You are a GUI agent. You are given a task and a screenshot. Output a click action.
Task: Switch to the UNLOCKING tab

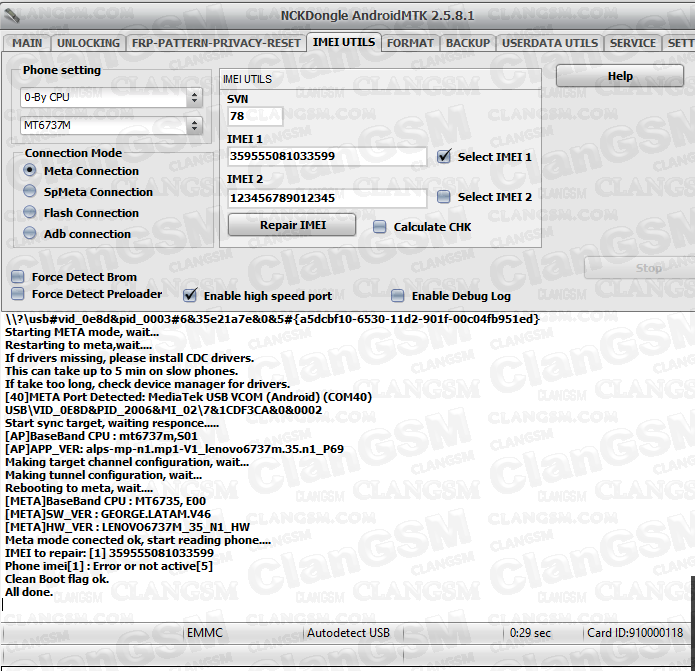(88, 43)
